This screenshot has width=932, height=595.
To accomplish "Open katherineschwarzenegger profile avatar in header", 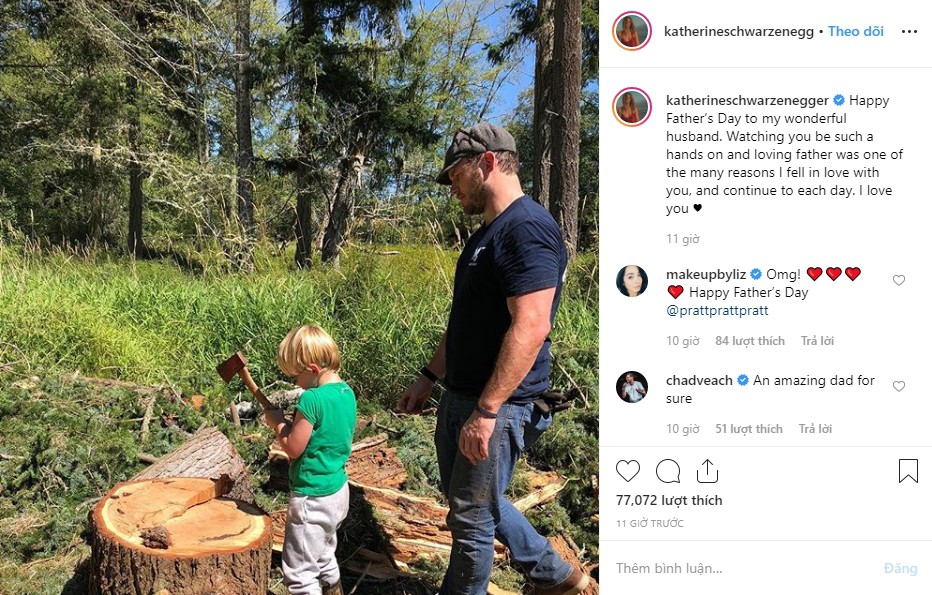I will (x=631, y=32).
